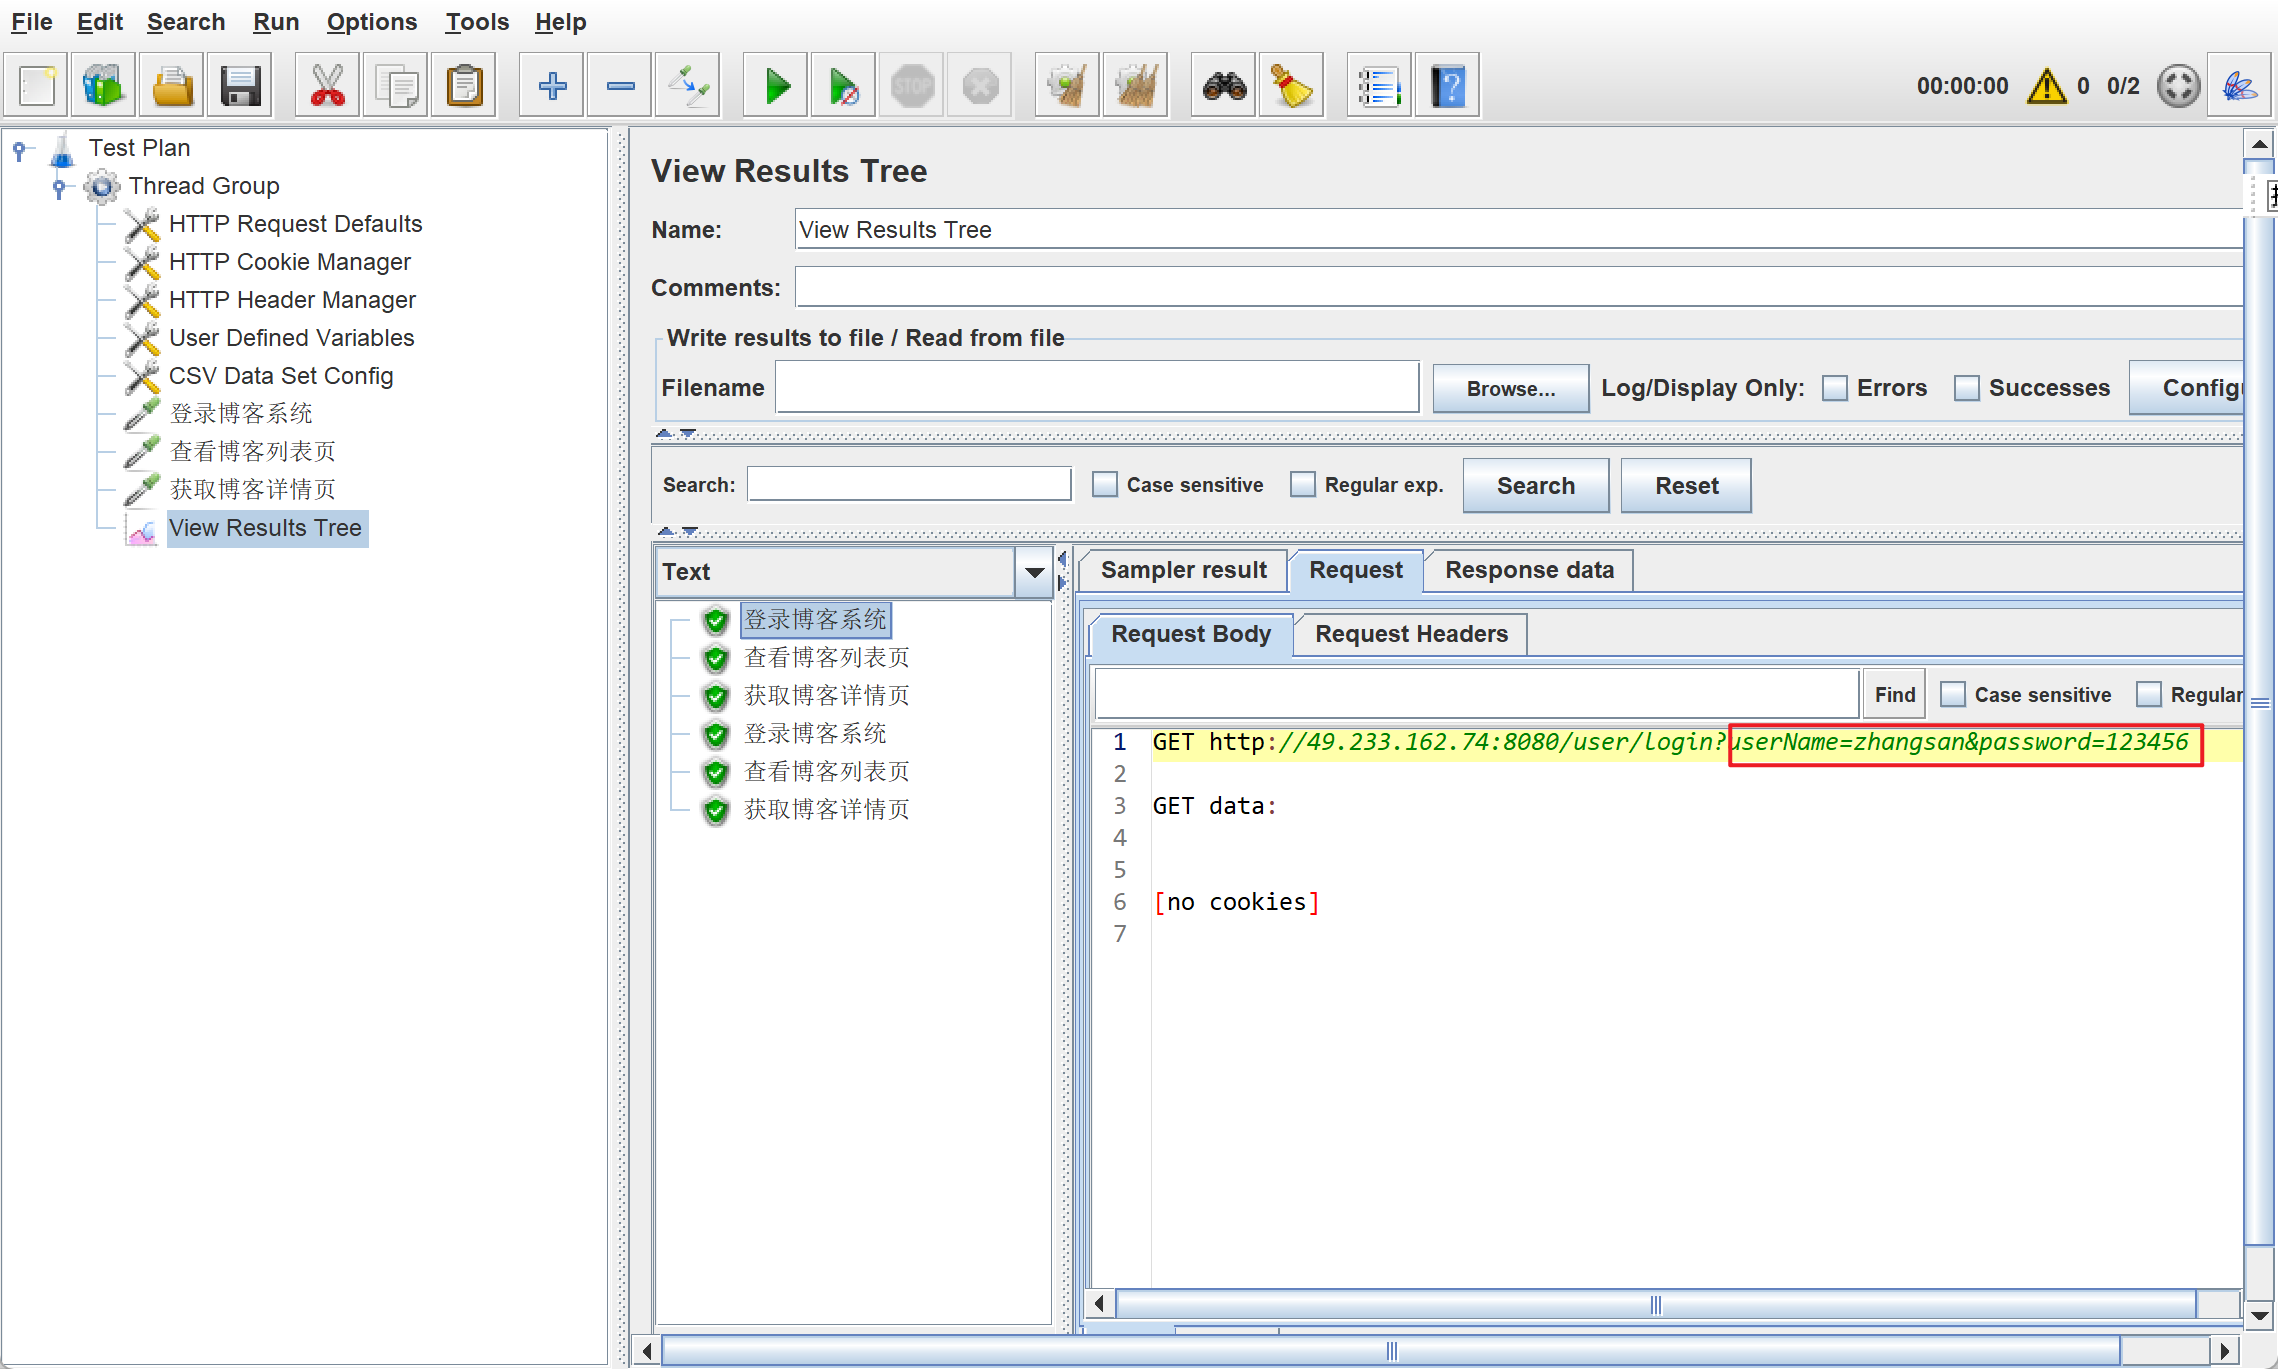Click the Browse... button
2278x1369 pixels.
tap(1510, 389)
